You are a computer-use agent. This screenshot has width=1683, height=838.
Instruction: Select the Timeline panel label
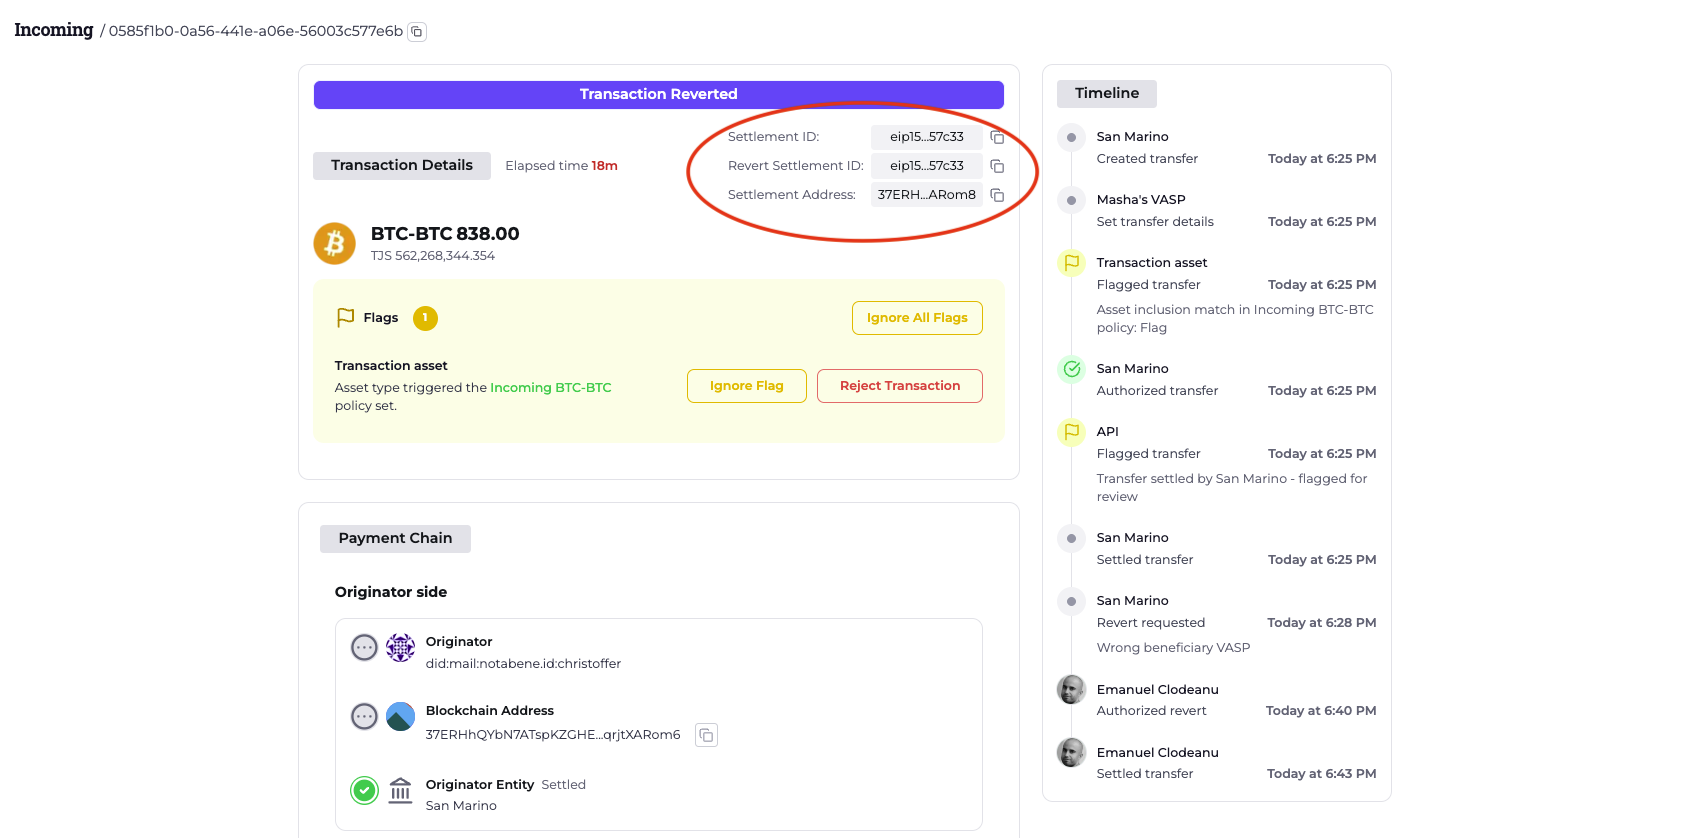click(x=1107, y=94)
